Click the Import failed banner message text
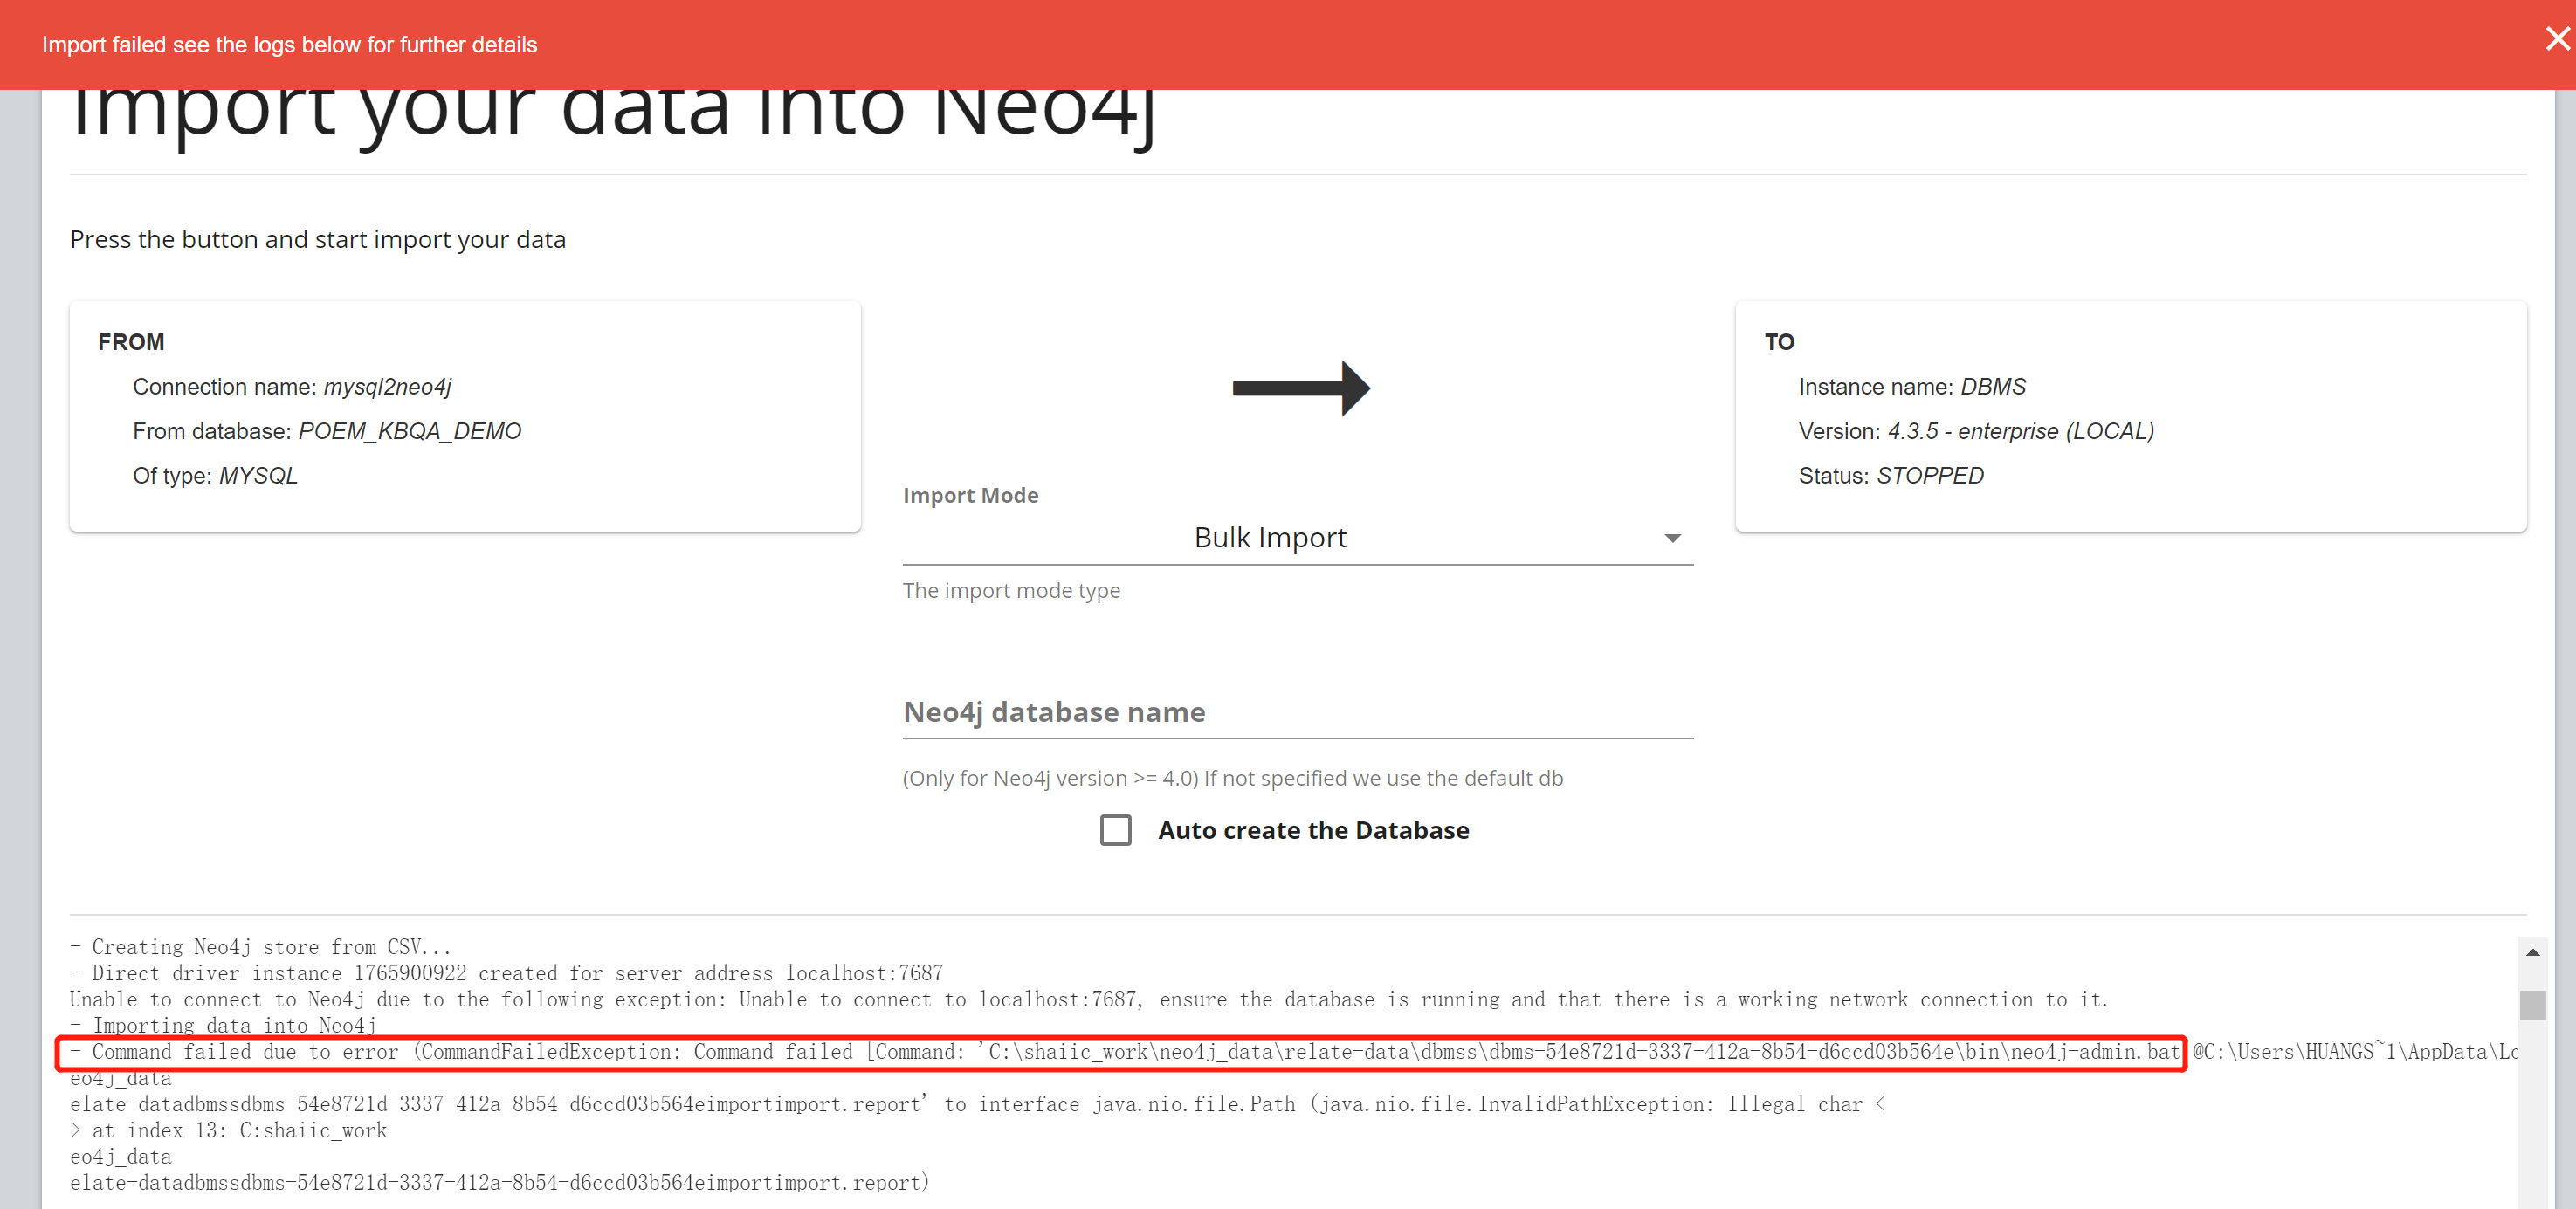The width and height of the screenshot is (2576, 1209). [x=289, y=45]
